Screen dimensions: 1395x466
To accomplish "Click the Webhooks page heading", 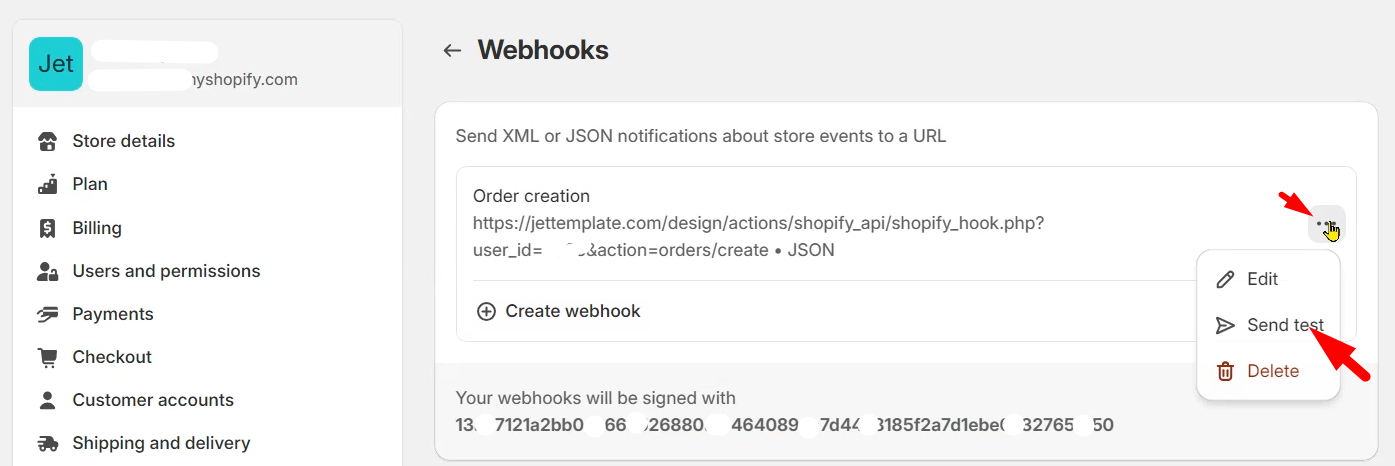I will click(543, 50).
